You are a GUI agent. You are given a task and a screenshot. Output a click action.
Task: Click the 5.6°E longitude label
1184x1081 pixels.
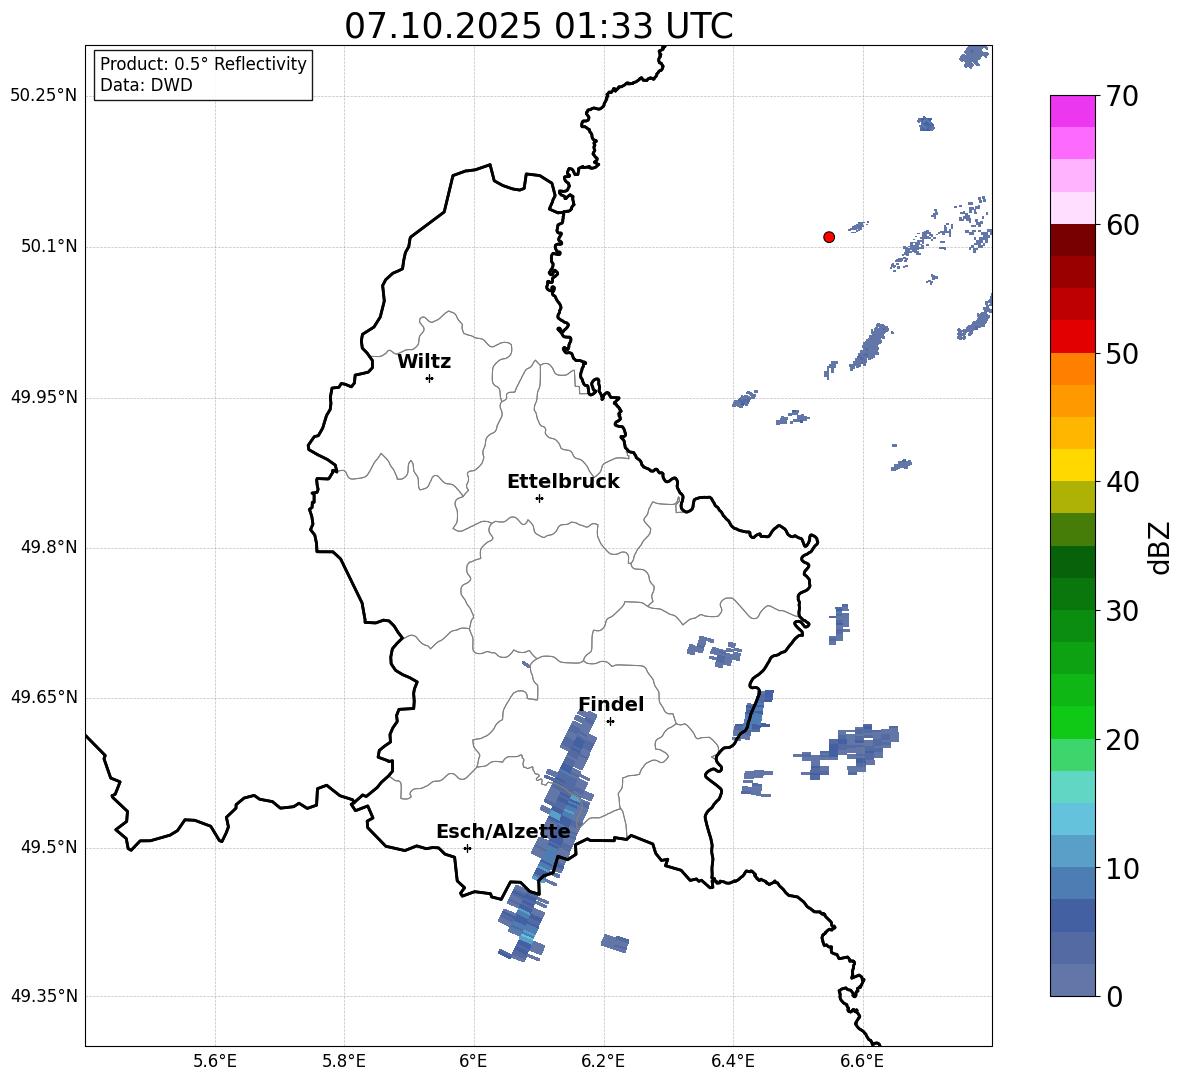point(215,1061)
